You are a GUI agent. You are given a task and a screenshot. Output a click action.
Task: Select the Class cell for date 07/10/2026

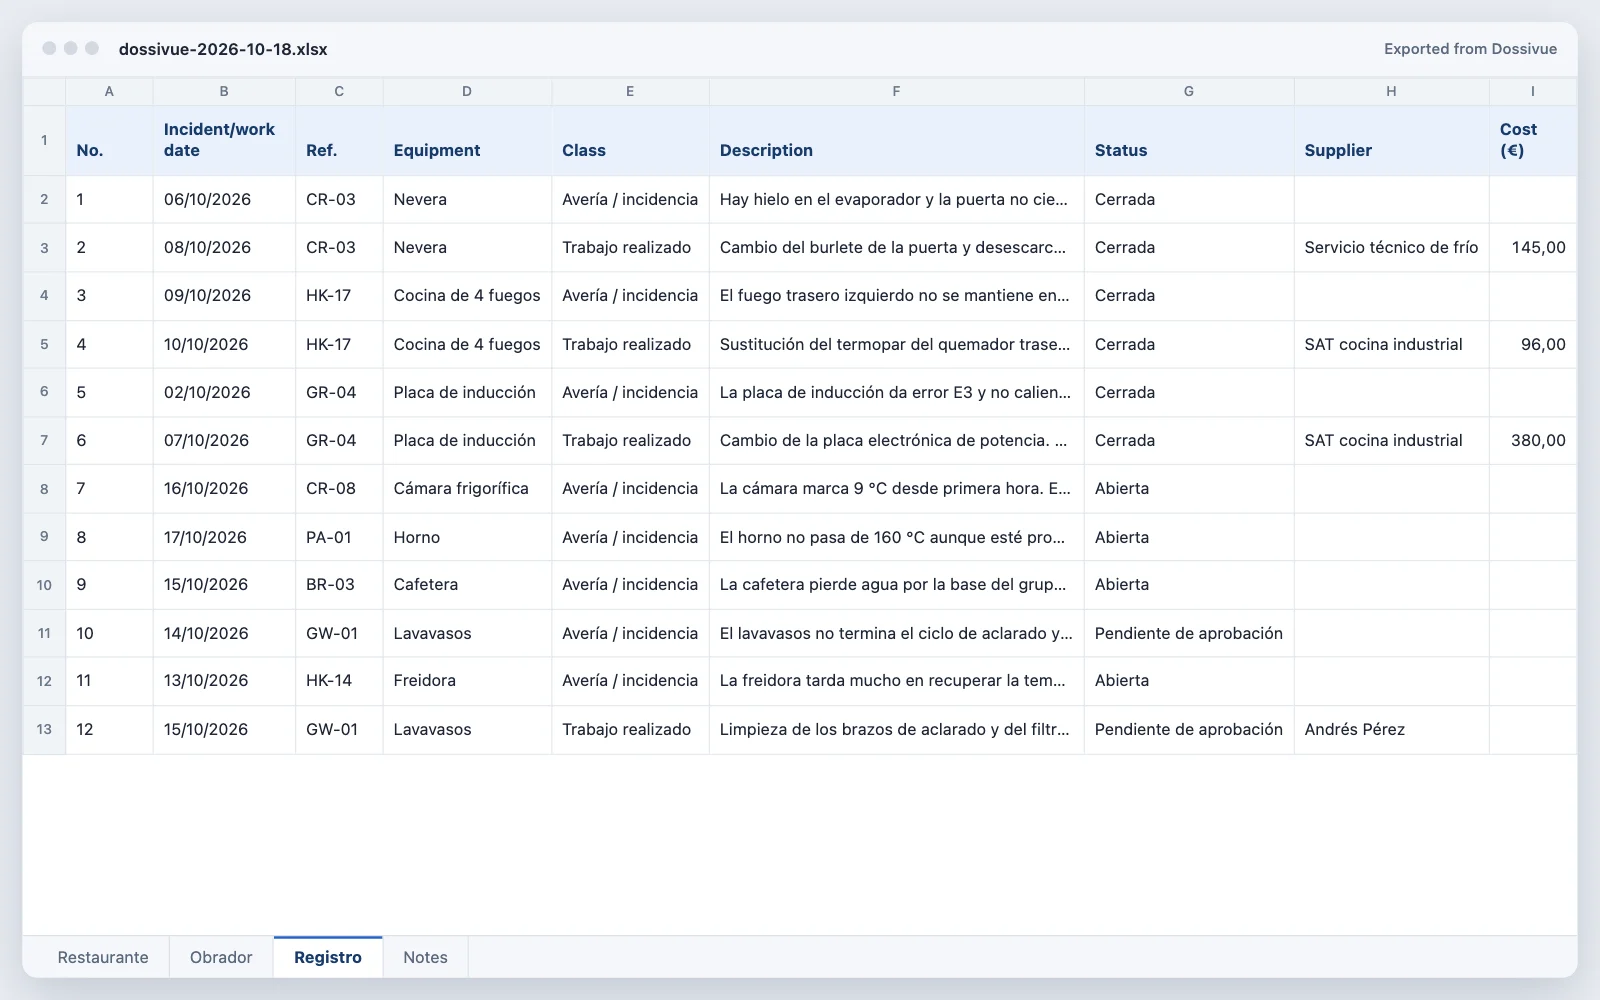click(x=630, y=441)
